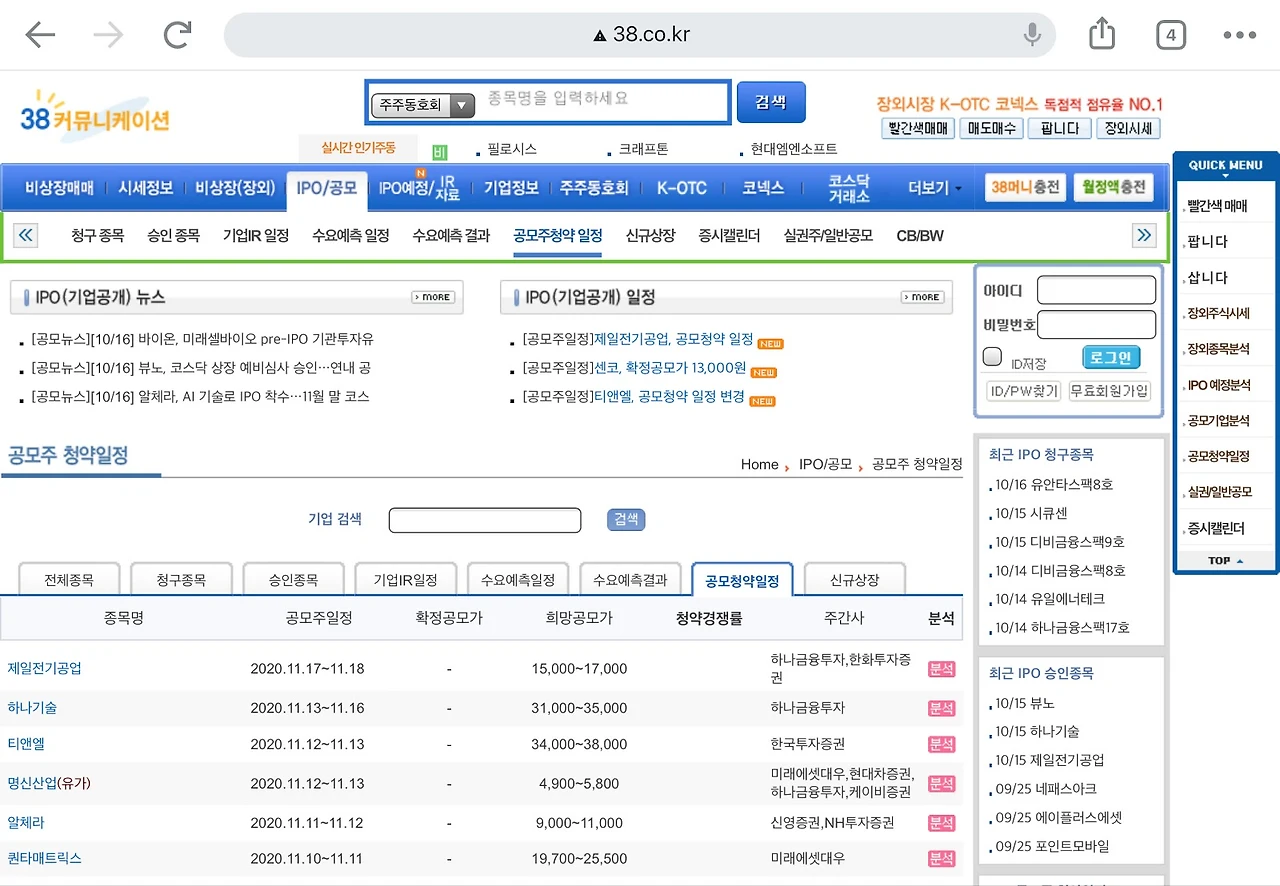
Task: Switch to the 신규상장 tab
Action: pyautogui.click(x=855, y=580)
